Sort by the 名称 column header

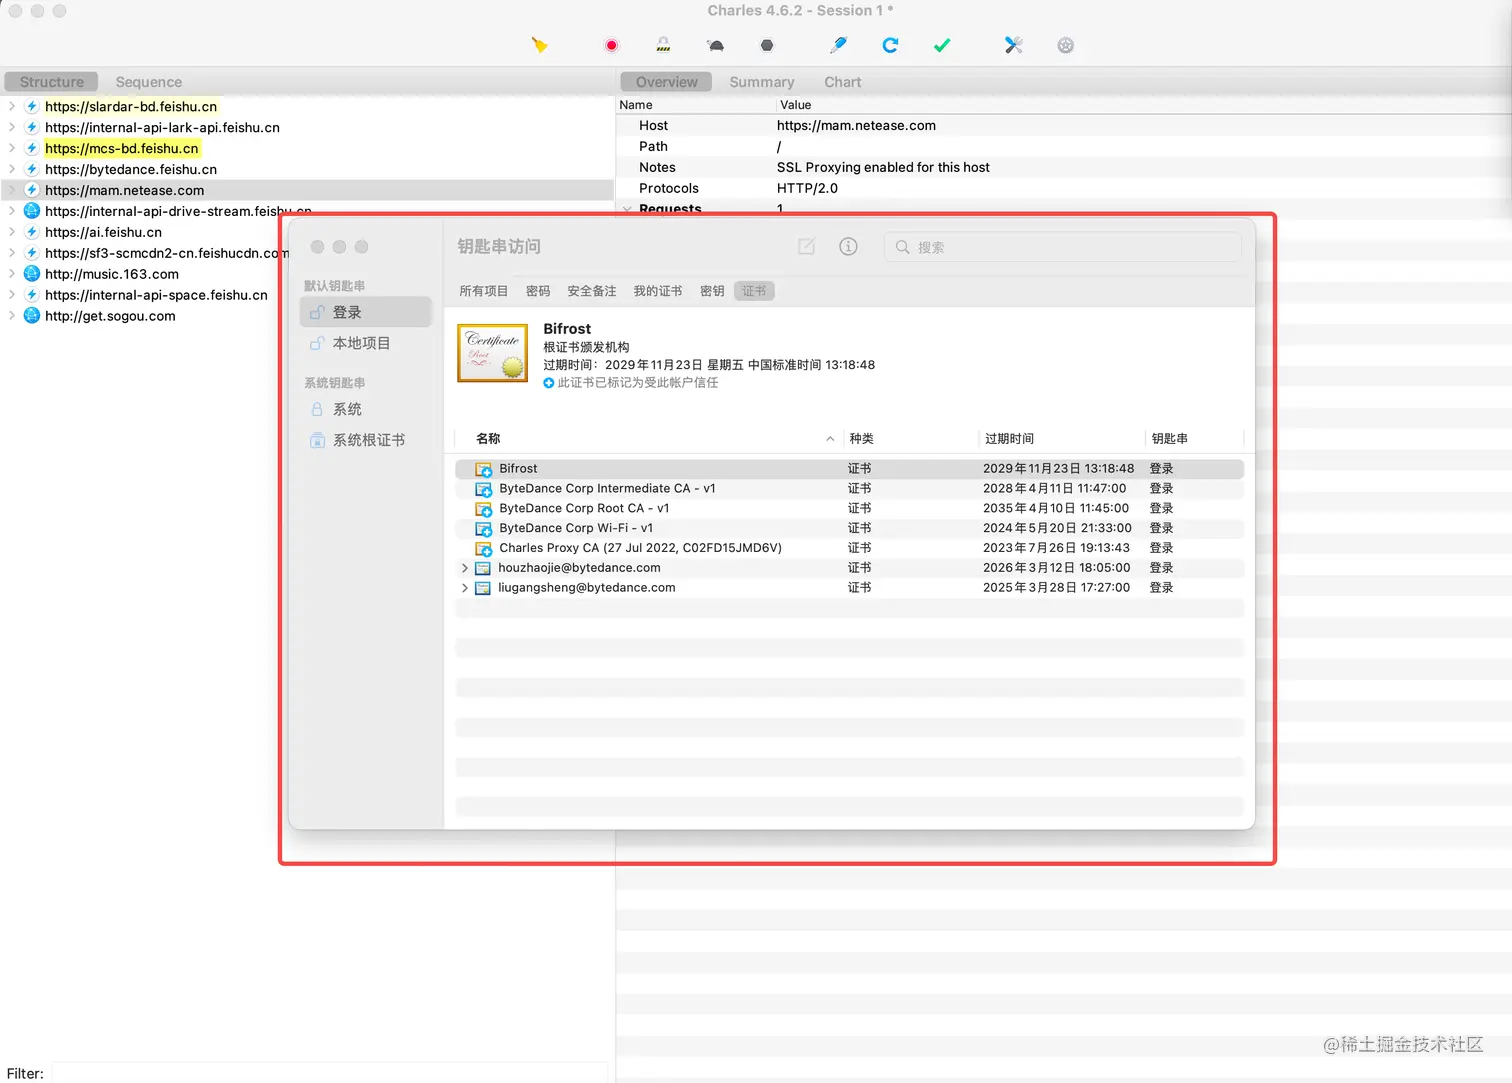tap(648, 439)
